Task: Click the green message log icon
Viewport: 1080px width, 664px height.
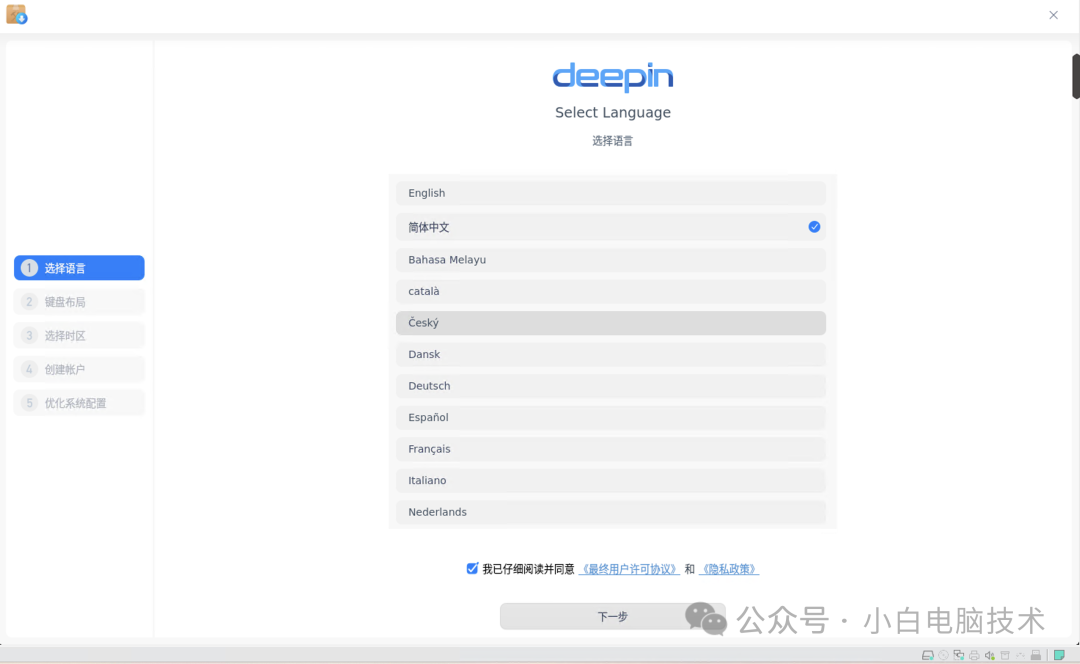Action: click(1059, 654)
